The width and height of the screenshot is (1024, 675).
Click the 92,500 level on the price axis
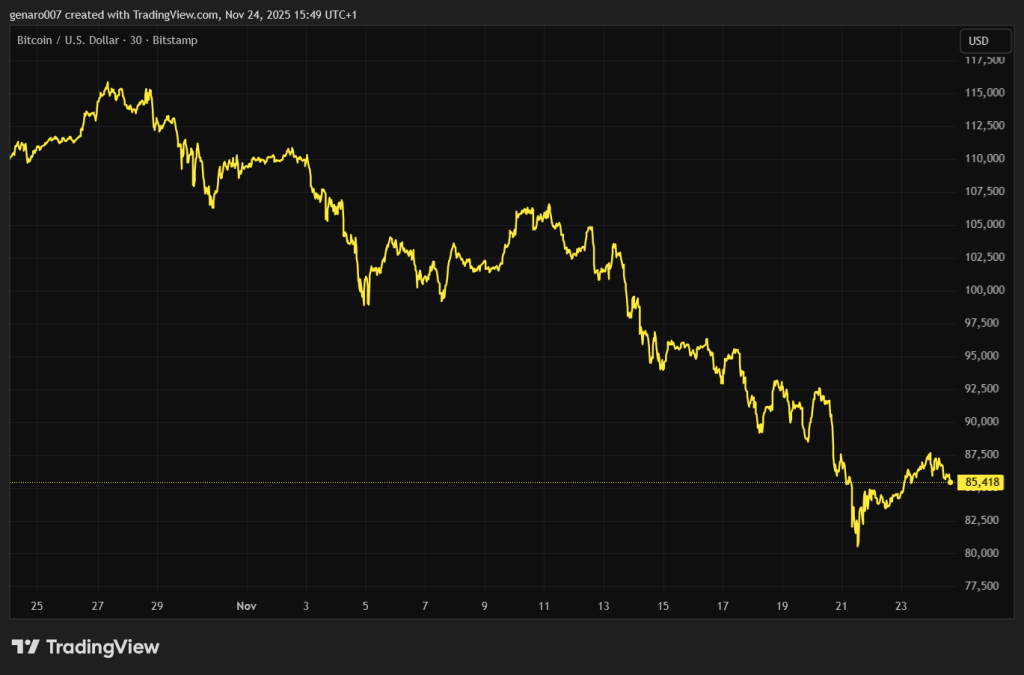tap(984, 389)
